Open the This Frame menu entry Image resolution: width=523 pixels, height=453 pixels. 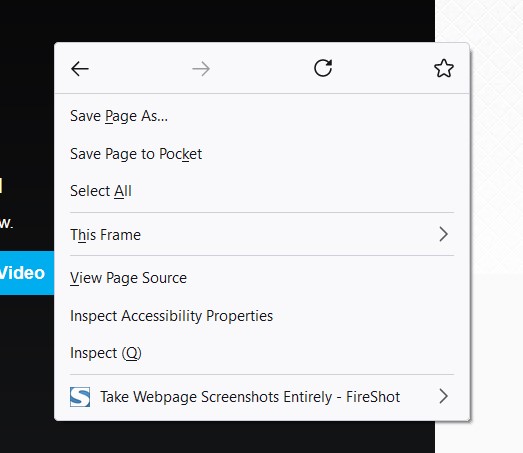[x=262, y=235]
